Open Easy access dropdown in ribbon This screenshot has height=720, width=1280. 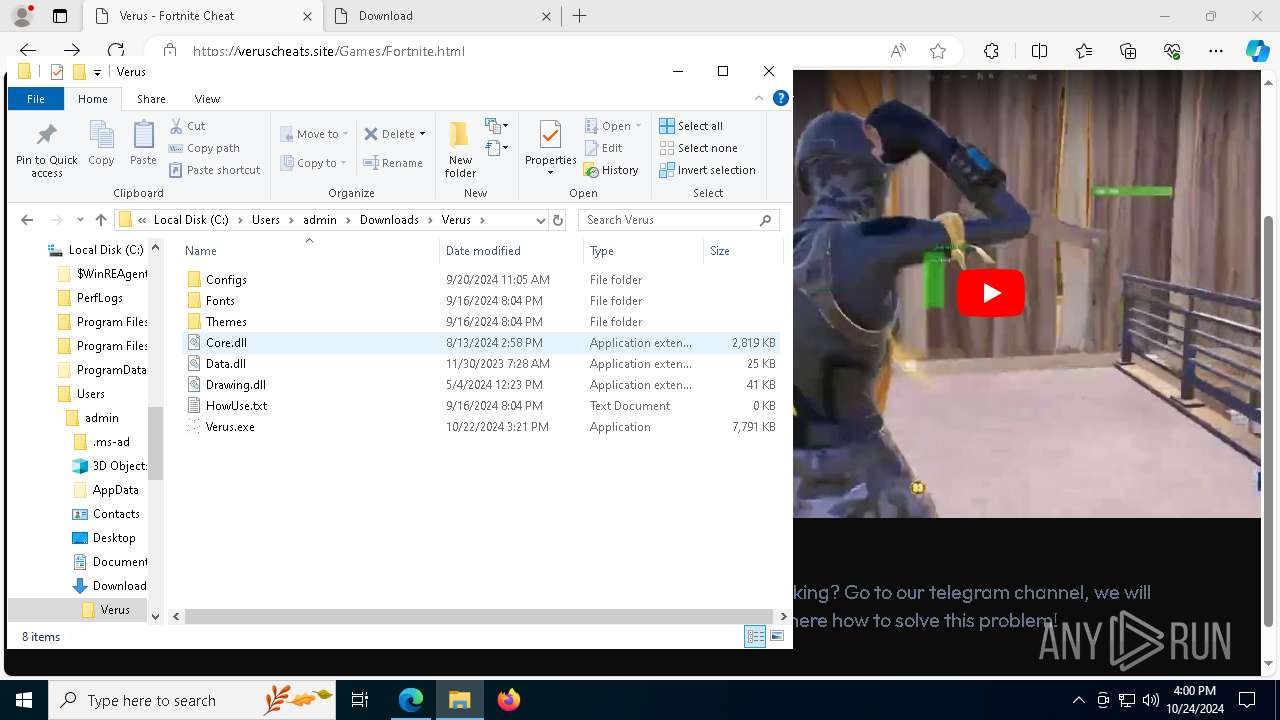coord(497,148)
